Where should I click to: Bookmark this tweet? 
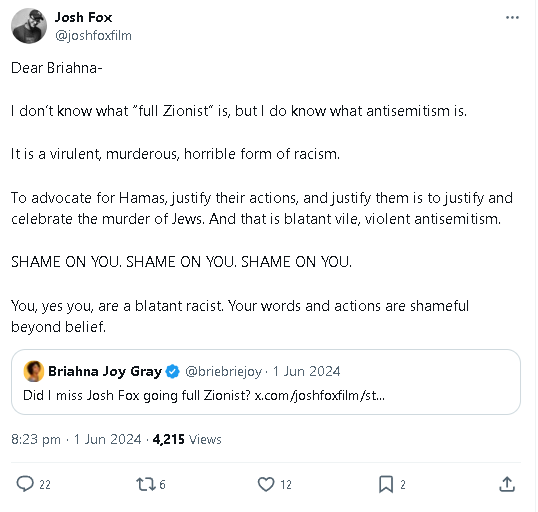(x=386, y=484)
